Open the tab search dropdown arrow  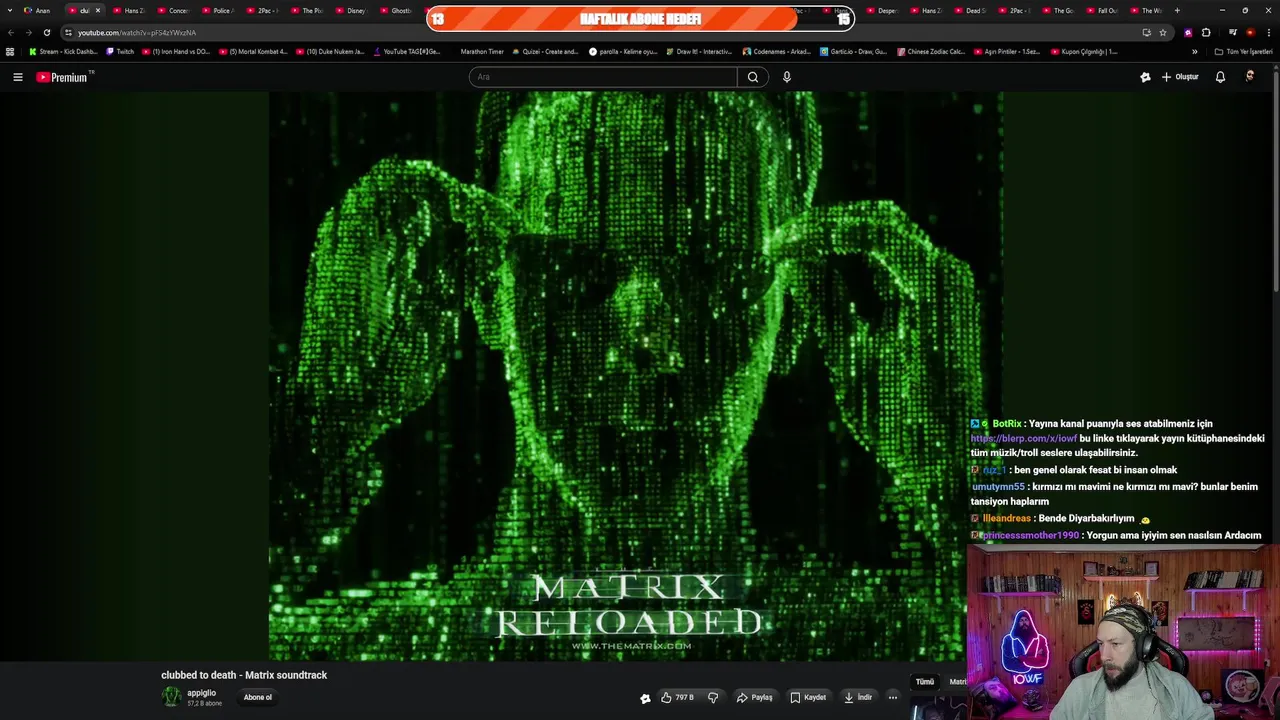[x=11, y=10]
